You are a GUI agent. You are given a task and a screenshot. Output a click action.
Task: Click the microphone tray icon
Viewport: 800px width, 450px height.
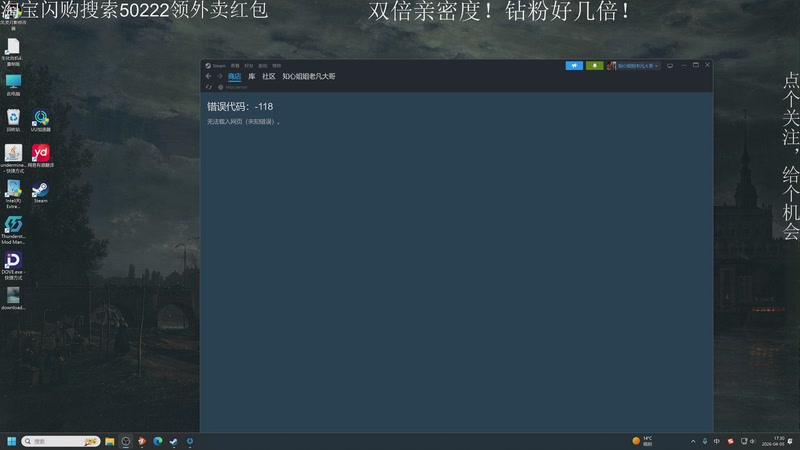[x=705, y=441]
